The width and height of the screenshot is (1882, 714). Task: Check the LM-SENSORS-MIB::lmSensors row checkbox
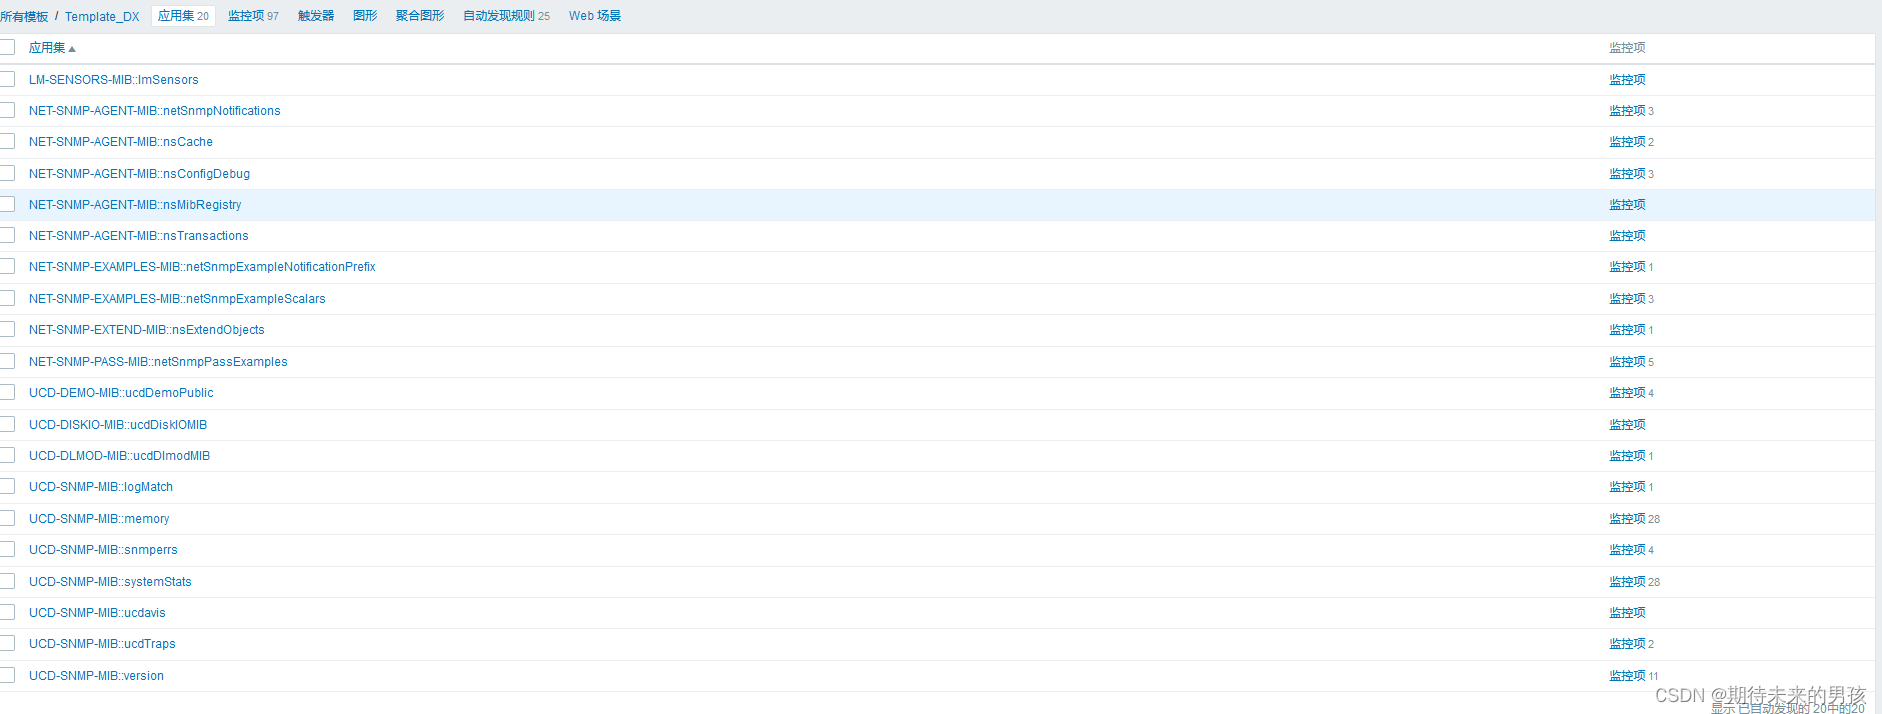(7, 79)
